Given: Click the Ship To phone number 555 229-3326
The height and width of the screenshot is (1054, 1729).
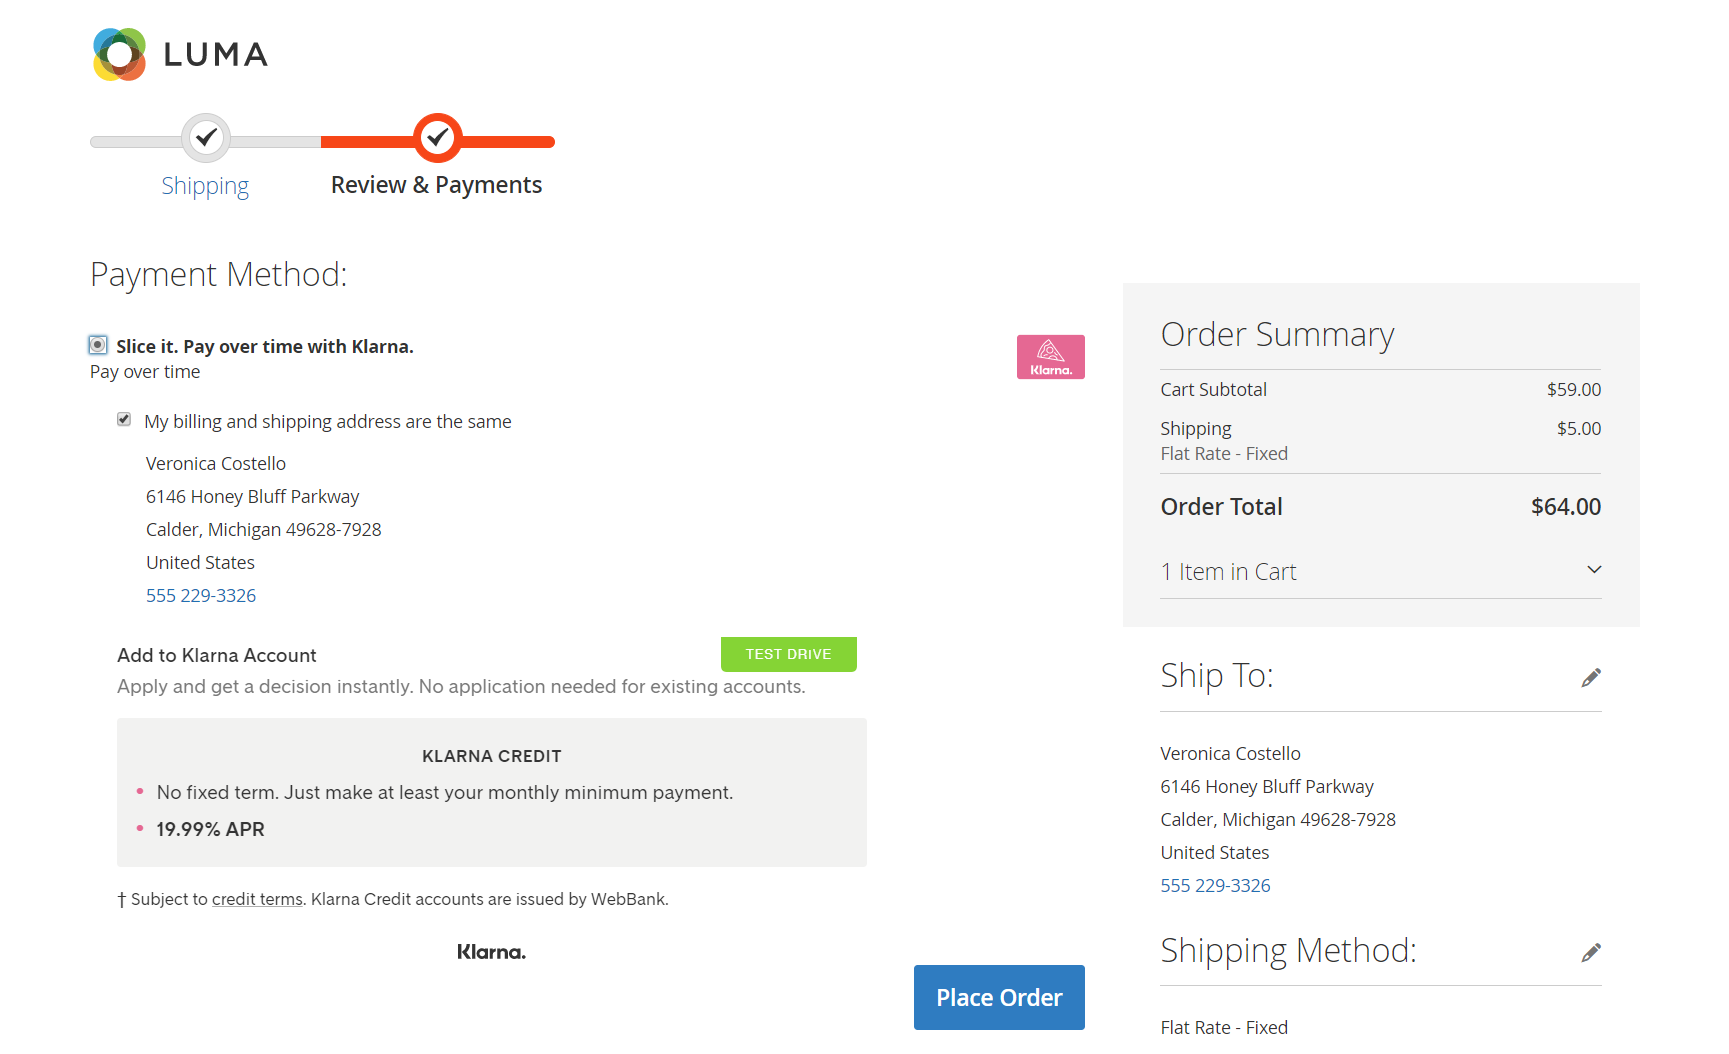Looking at the screenshot, I should (1215, 885).
